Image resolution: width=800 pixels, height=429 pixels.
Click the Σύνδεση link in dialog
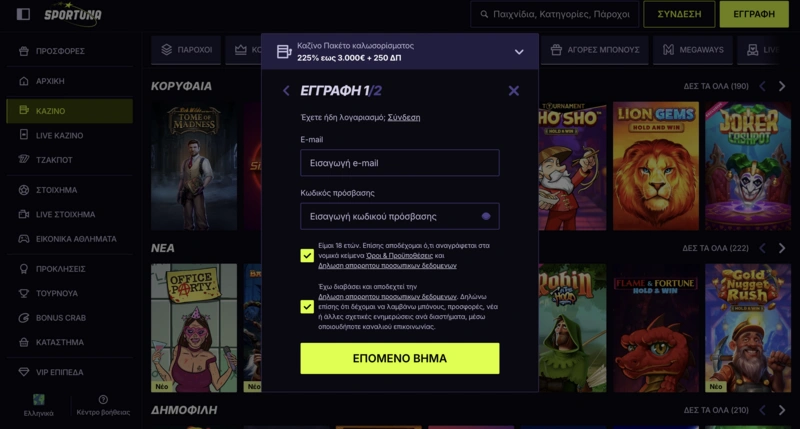[x=404, y=117]
